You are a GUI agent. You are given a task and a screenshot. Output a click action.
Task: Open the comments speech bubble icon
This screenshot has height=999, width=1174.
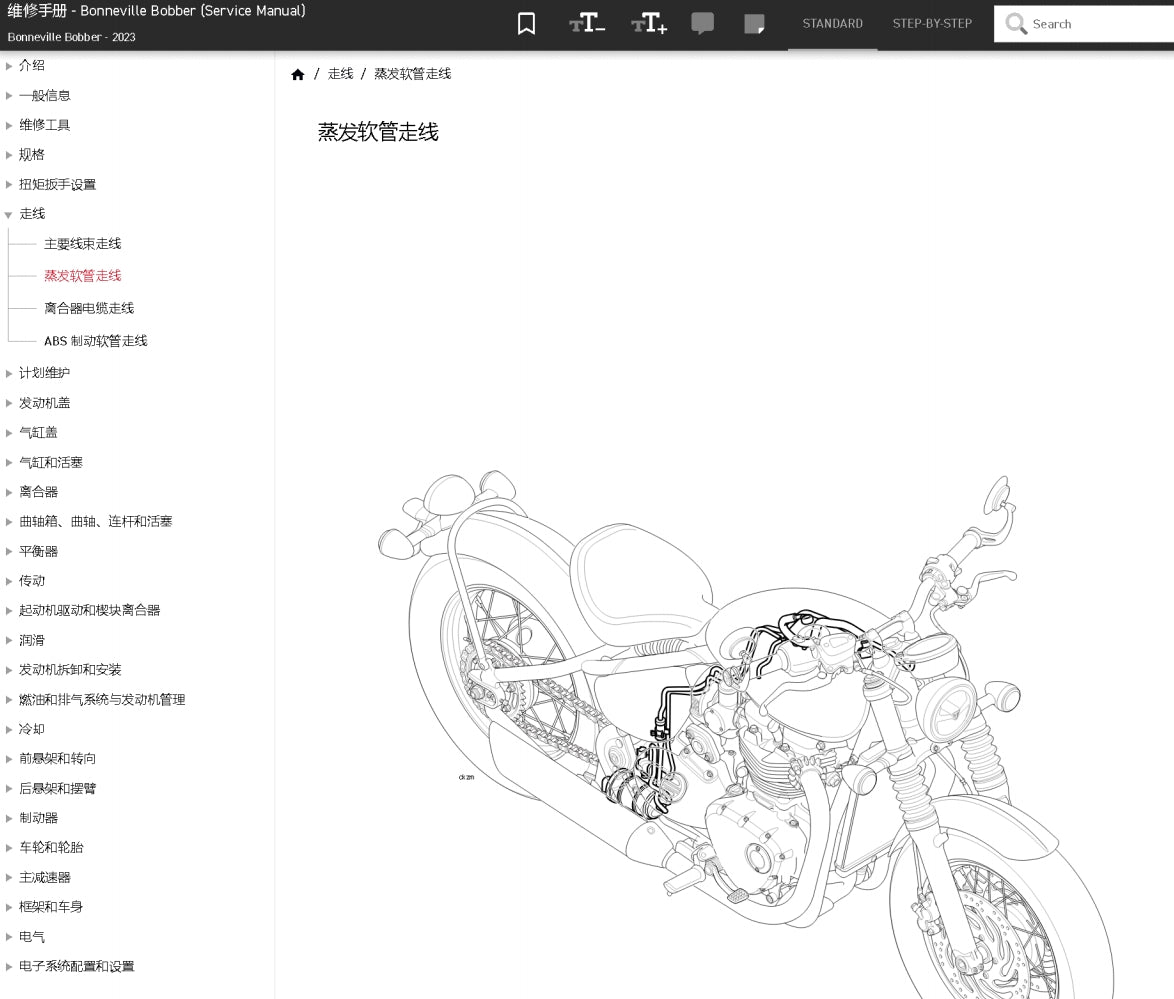[x=703, y=23]
